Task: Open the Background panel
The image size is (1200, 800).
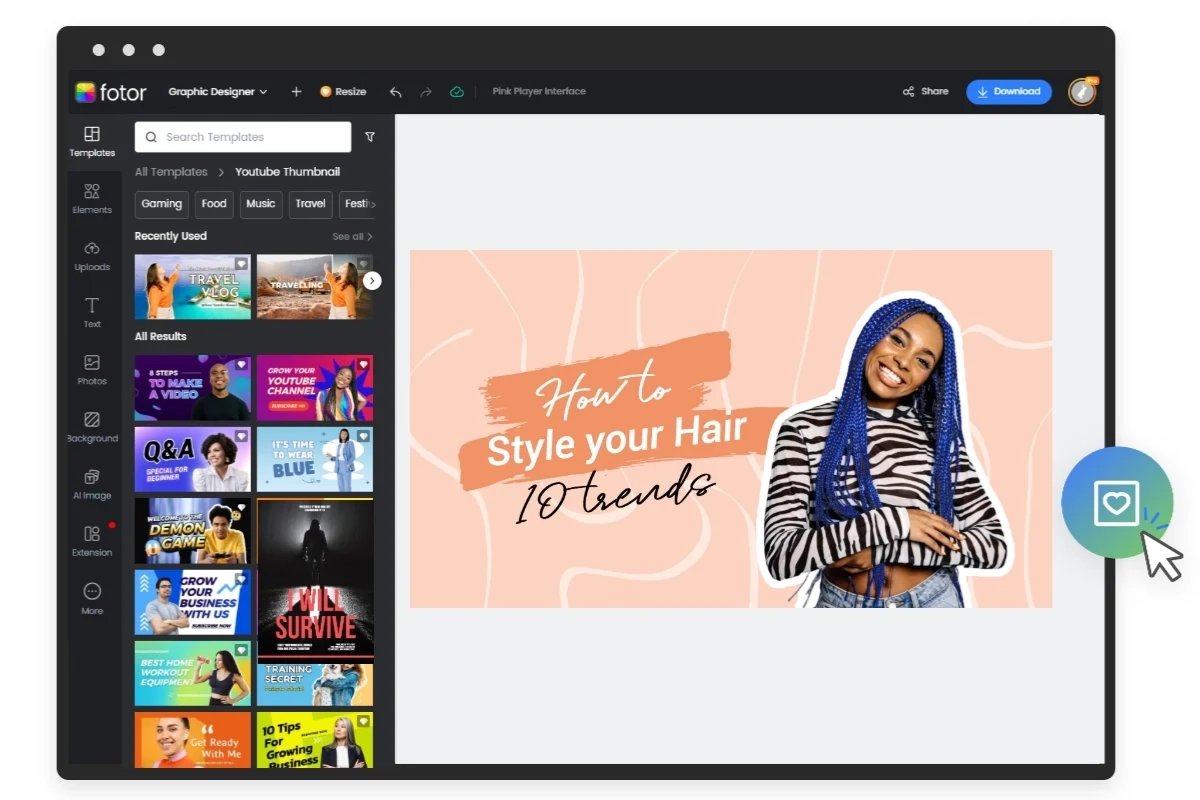Action: (x=92, y=426)
